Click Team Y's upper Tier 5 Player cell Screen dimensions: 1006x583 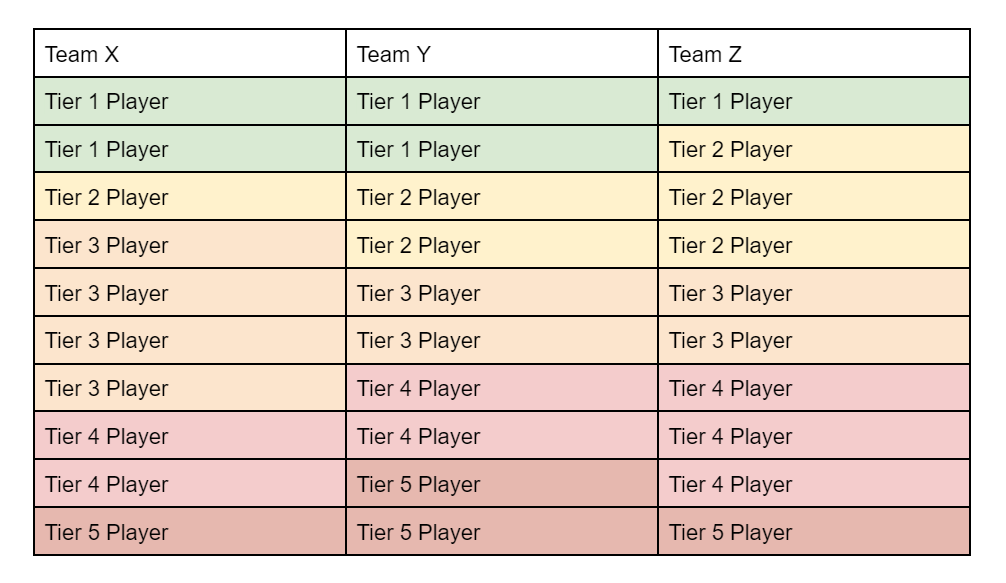click(502, 484)
